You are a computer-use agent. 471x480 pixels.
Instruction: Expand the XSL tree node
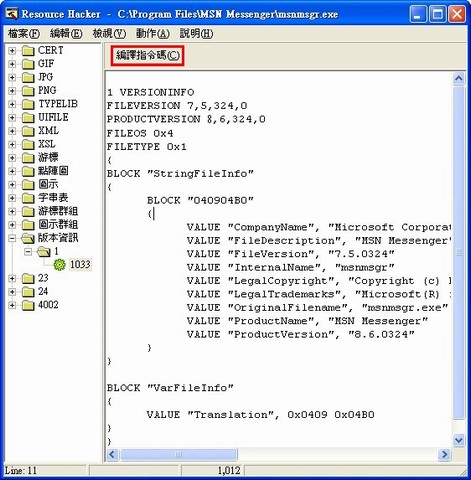12,144
